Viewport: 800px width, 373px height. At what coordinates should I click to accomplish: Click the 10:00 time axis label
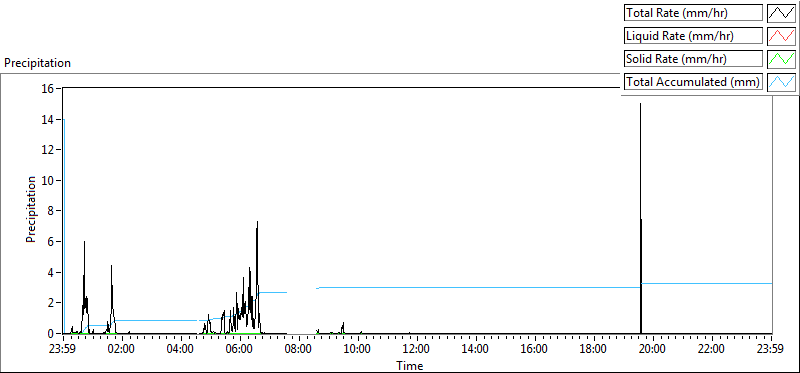pyautogui.click(x=358, y=350)
